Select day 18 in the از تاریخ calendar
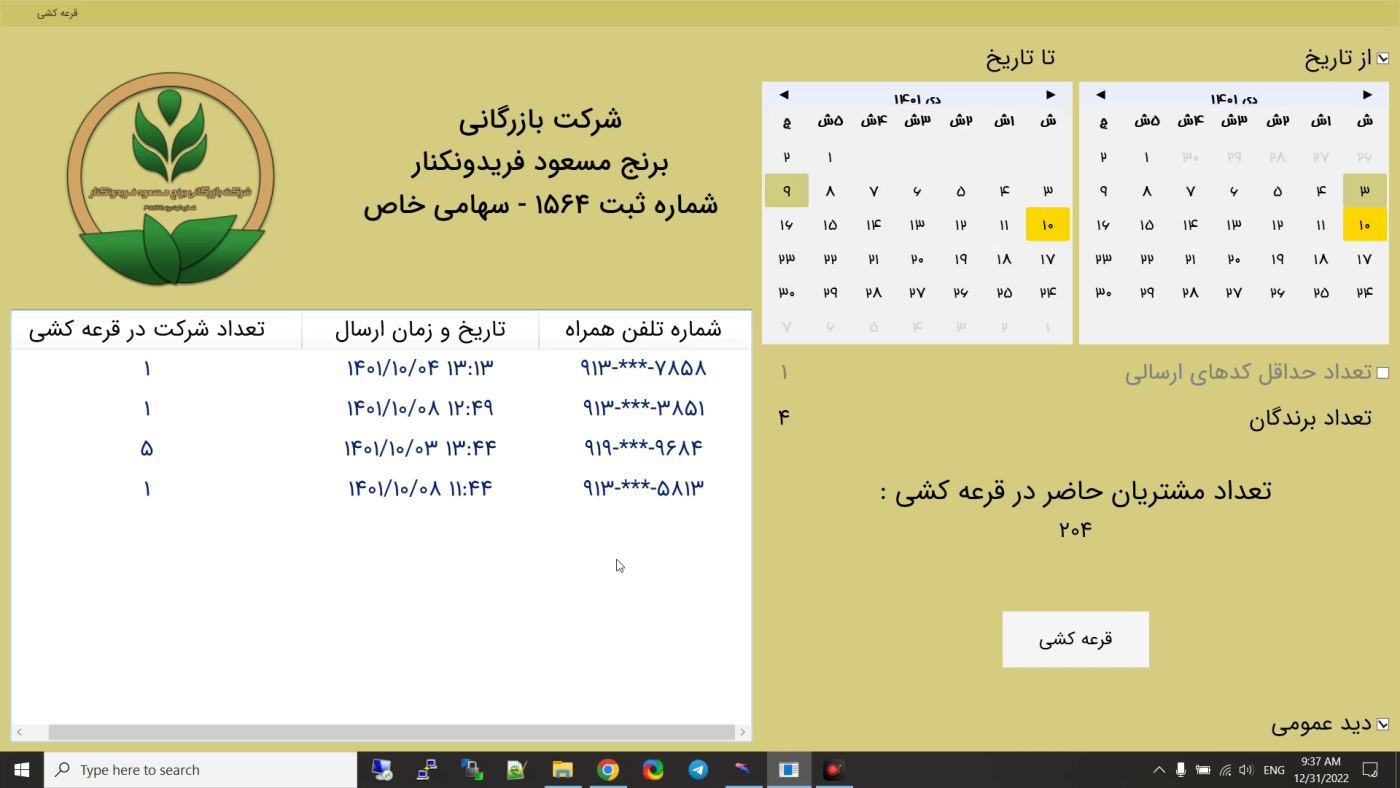Screen dimensions: 1400x788 (1321, 259)
